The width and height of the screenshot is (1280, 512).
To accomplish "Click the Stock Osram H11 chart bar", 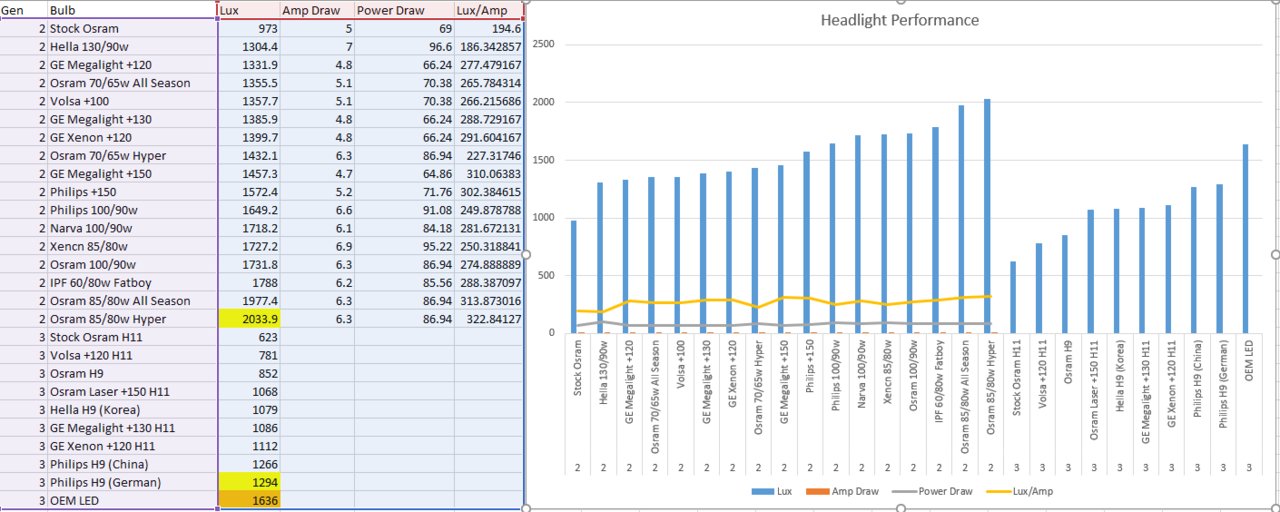I will [1013, 296].
